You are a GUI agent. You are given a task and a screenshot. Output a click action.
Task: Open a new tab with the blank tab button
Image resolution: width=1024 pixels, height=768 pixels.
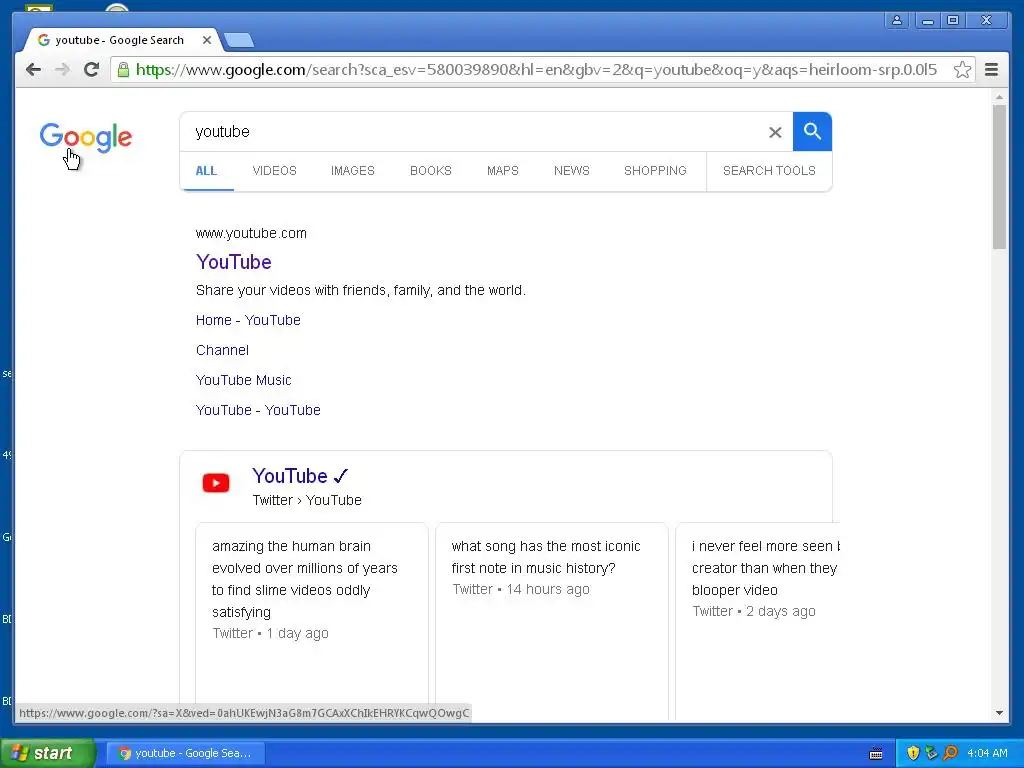[239, 40]
